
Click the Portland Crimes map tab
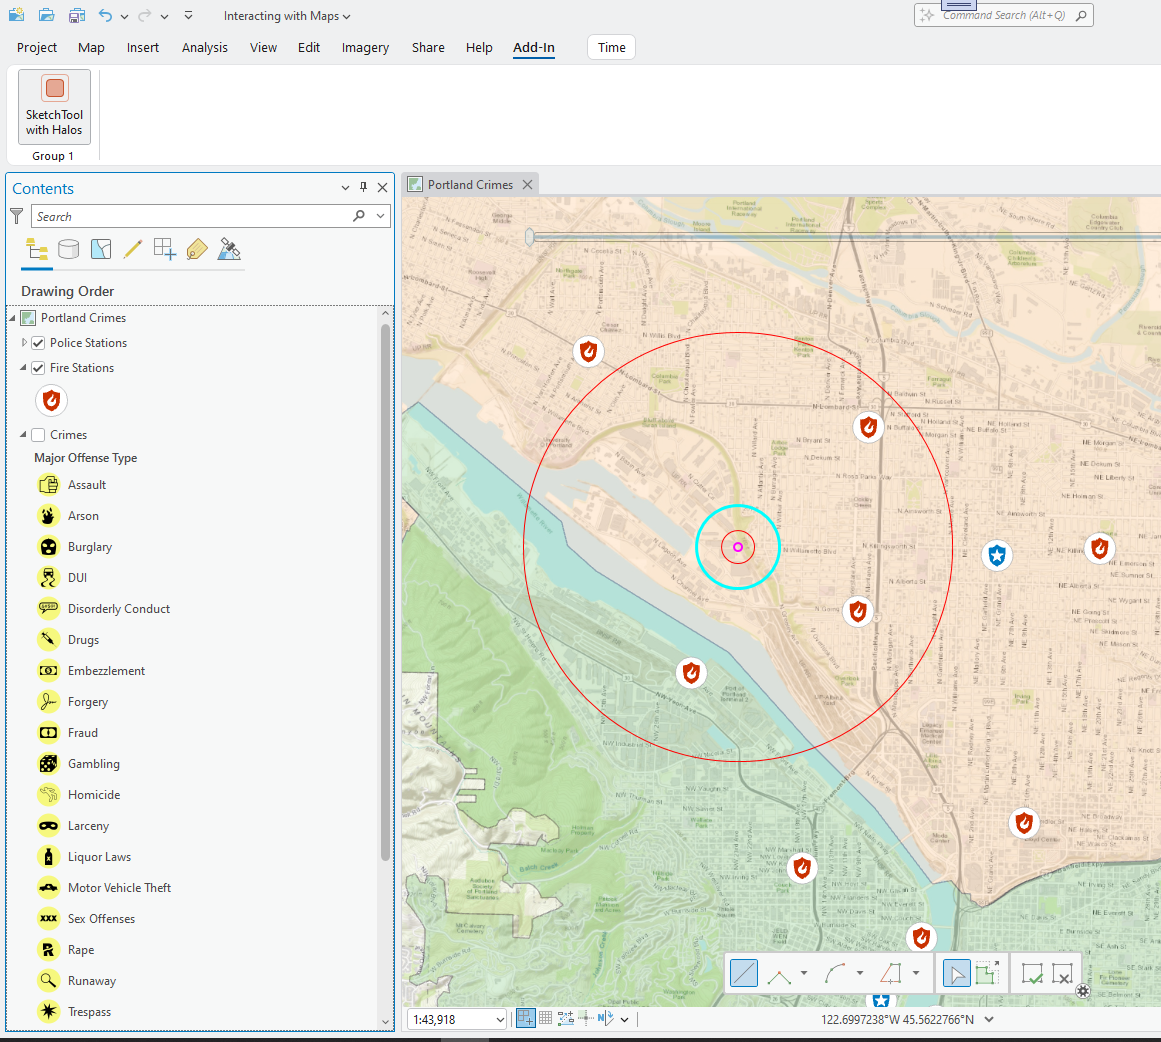(x=470, y=185)
